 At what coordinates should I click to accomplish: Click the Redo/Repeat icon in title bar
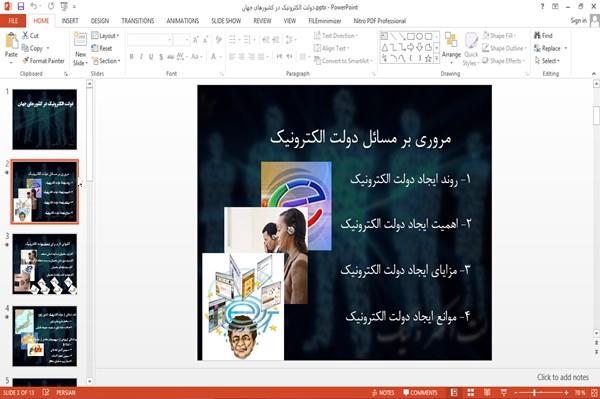(51, 6)
